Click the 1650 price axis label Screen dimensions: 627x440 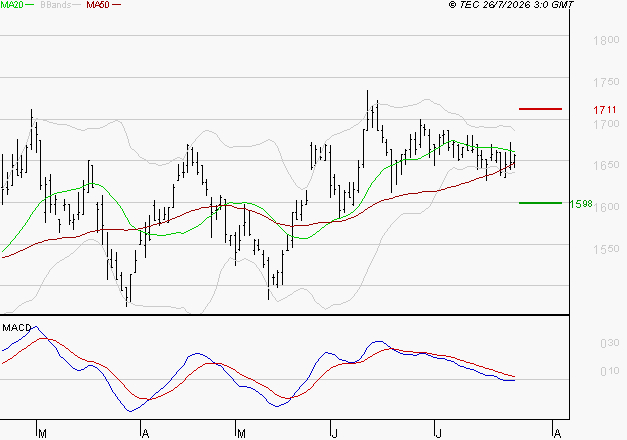tap(606, 165)
